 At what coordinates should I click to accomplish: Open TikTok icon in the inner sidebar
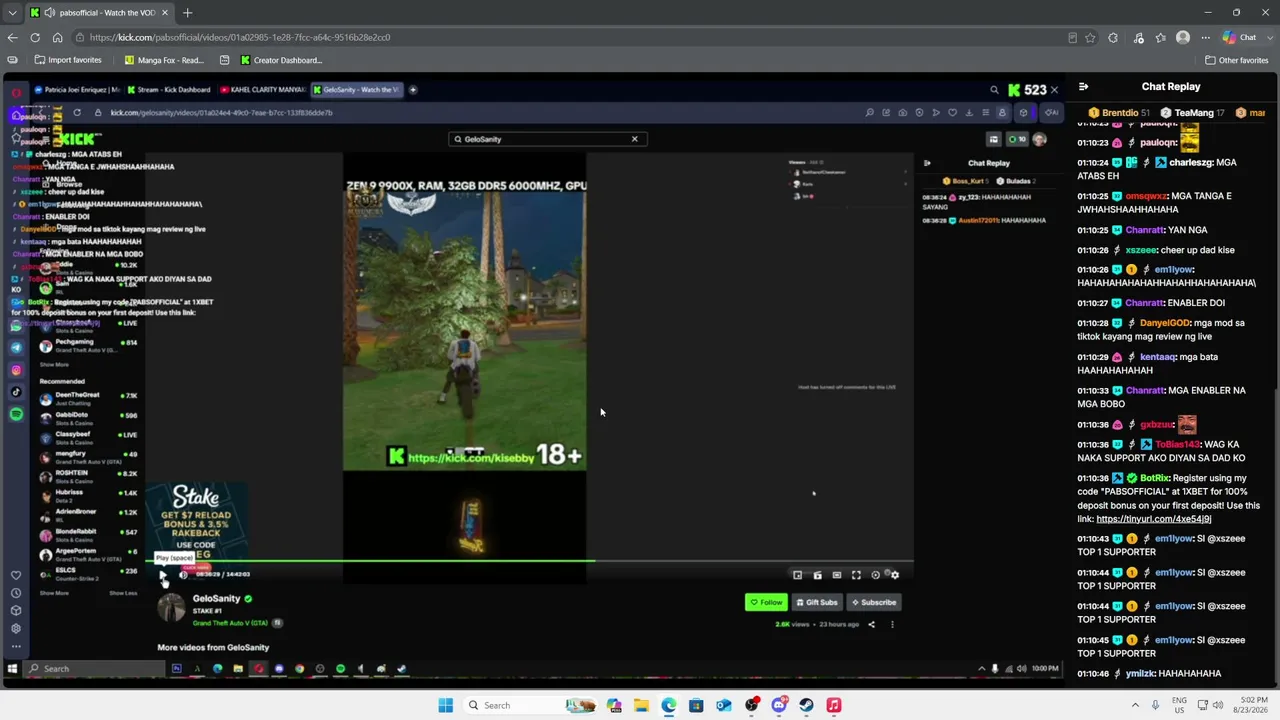16,392
